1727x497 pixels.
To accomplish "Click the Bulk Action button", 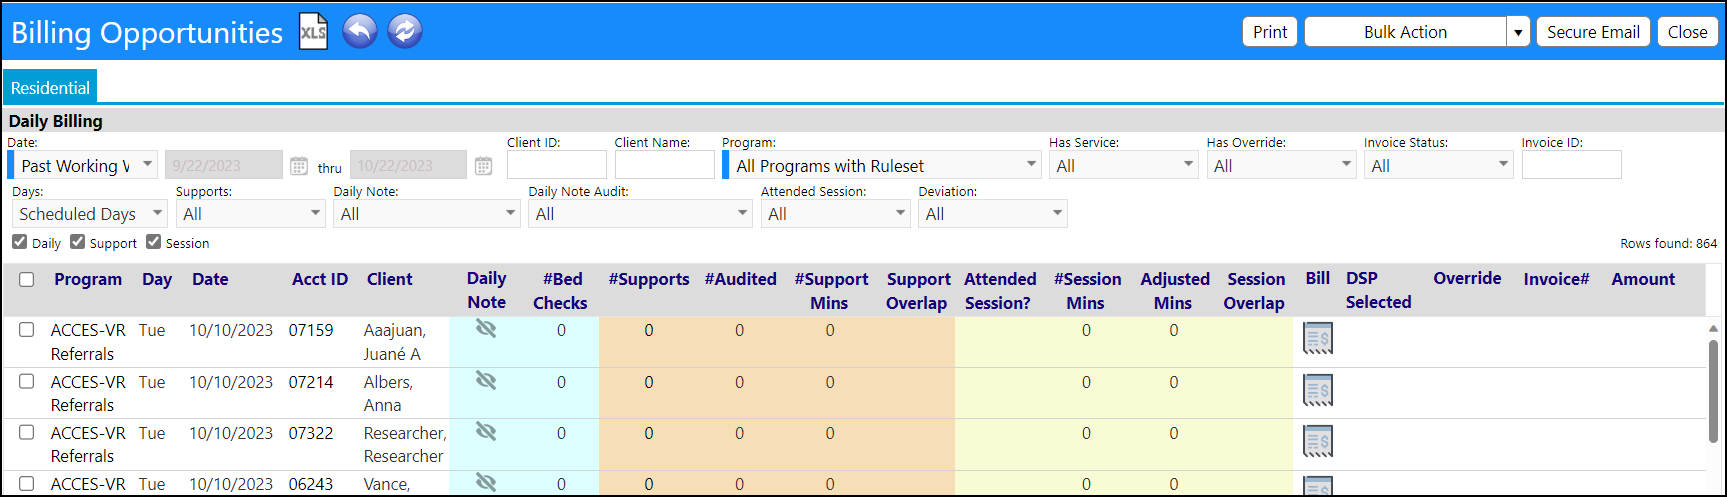I will click(x=1405, y=32).
